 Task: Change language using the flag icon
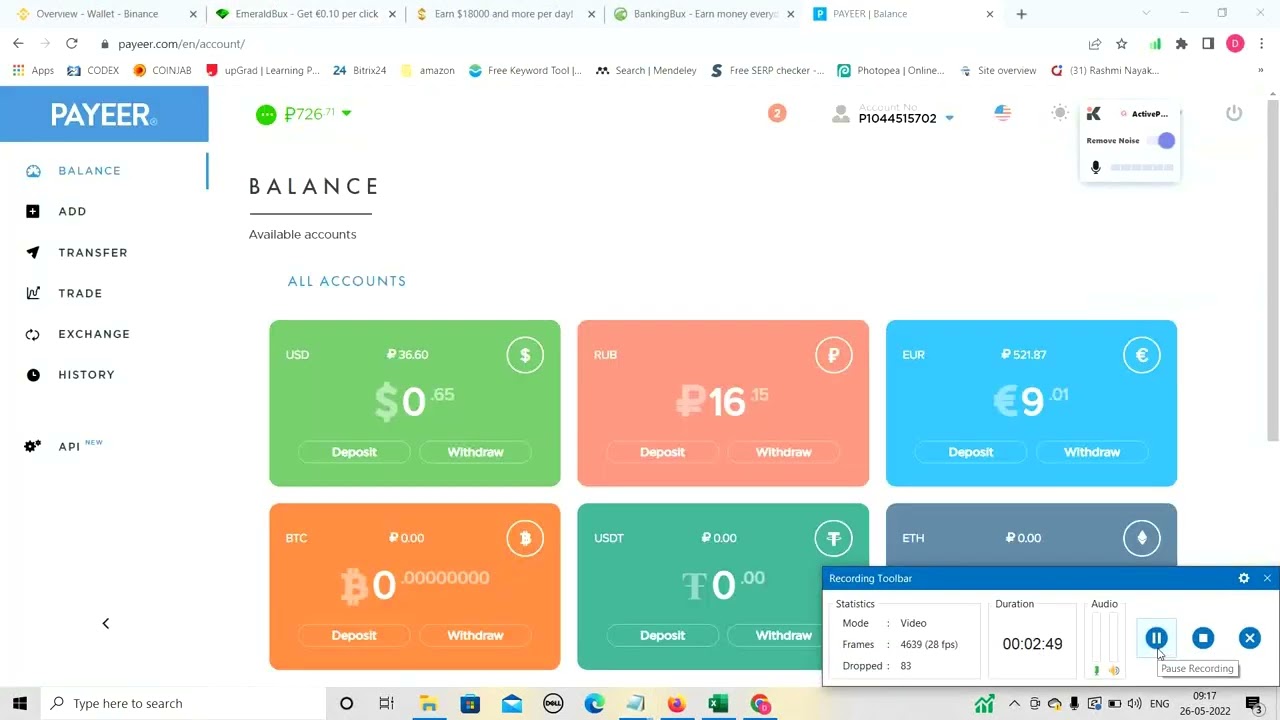click(1002, 113)
